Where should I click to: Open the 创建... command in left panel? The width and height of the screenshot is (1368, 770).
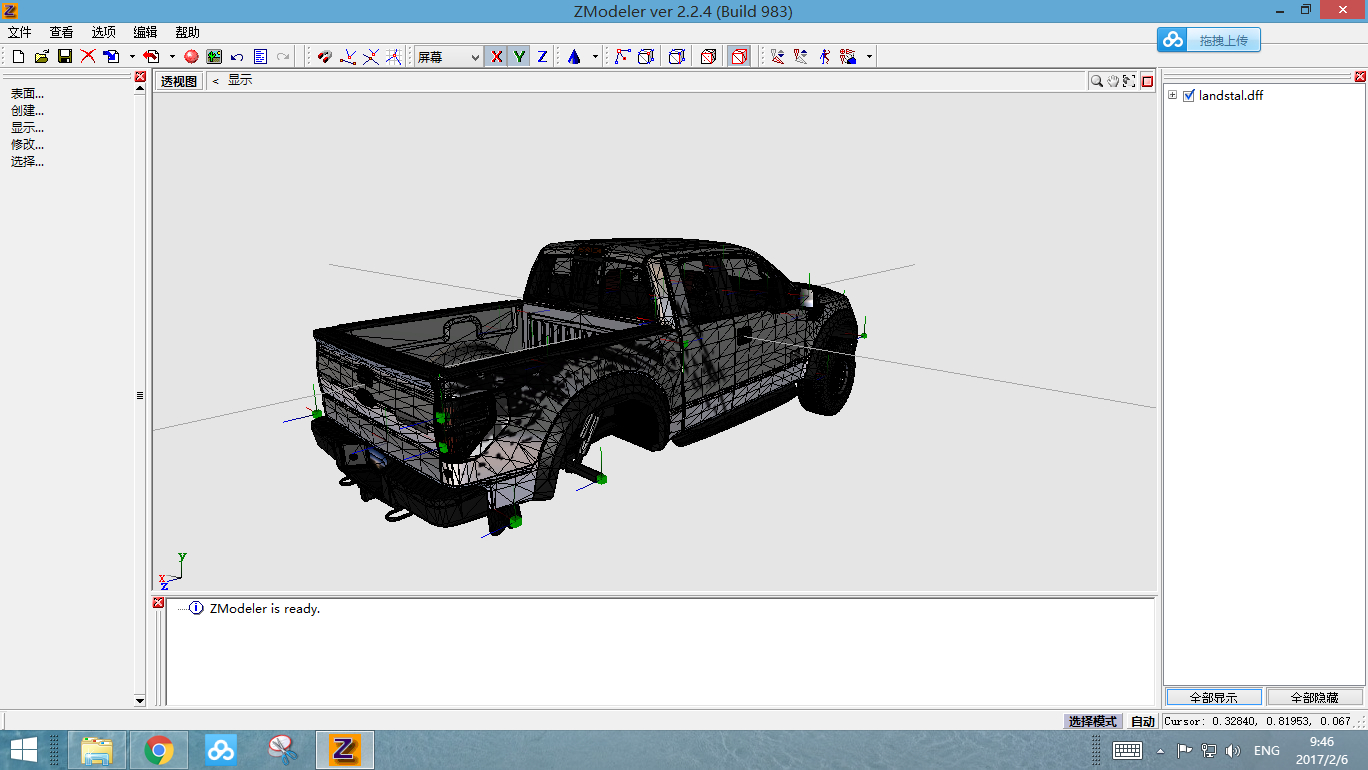coord(27,111)
